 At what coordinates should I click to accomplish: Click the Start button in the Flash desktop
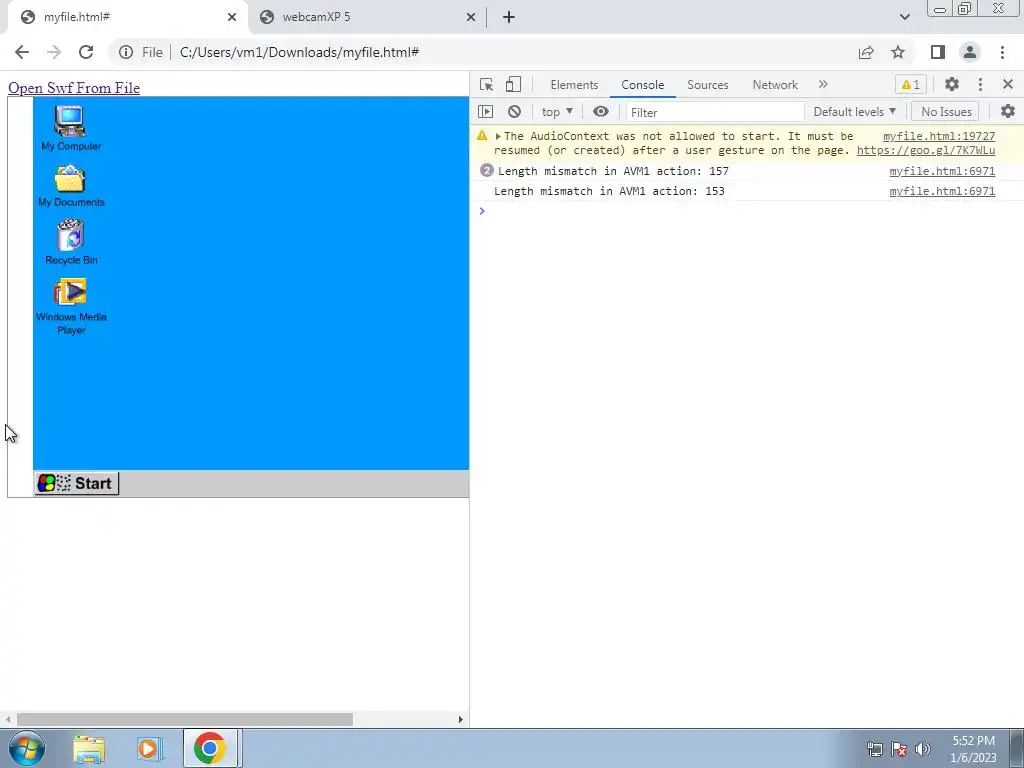pyautogui.click(x=76, y=483)
